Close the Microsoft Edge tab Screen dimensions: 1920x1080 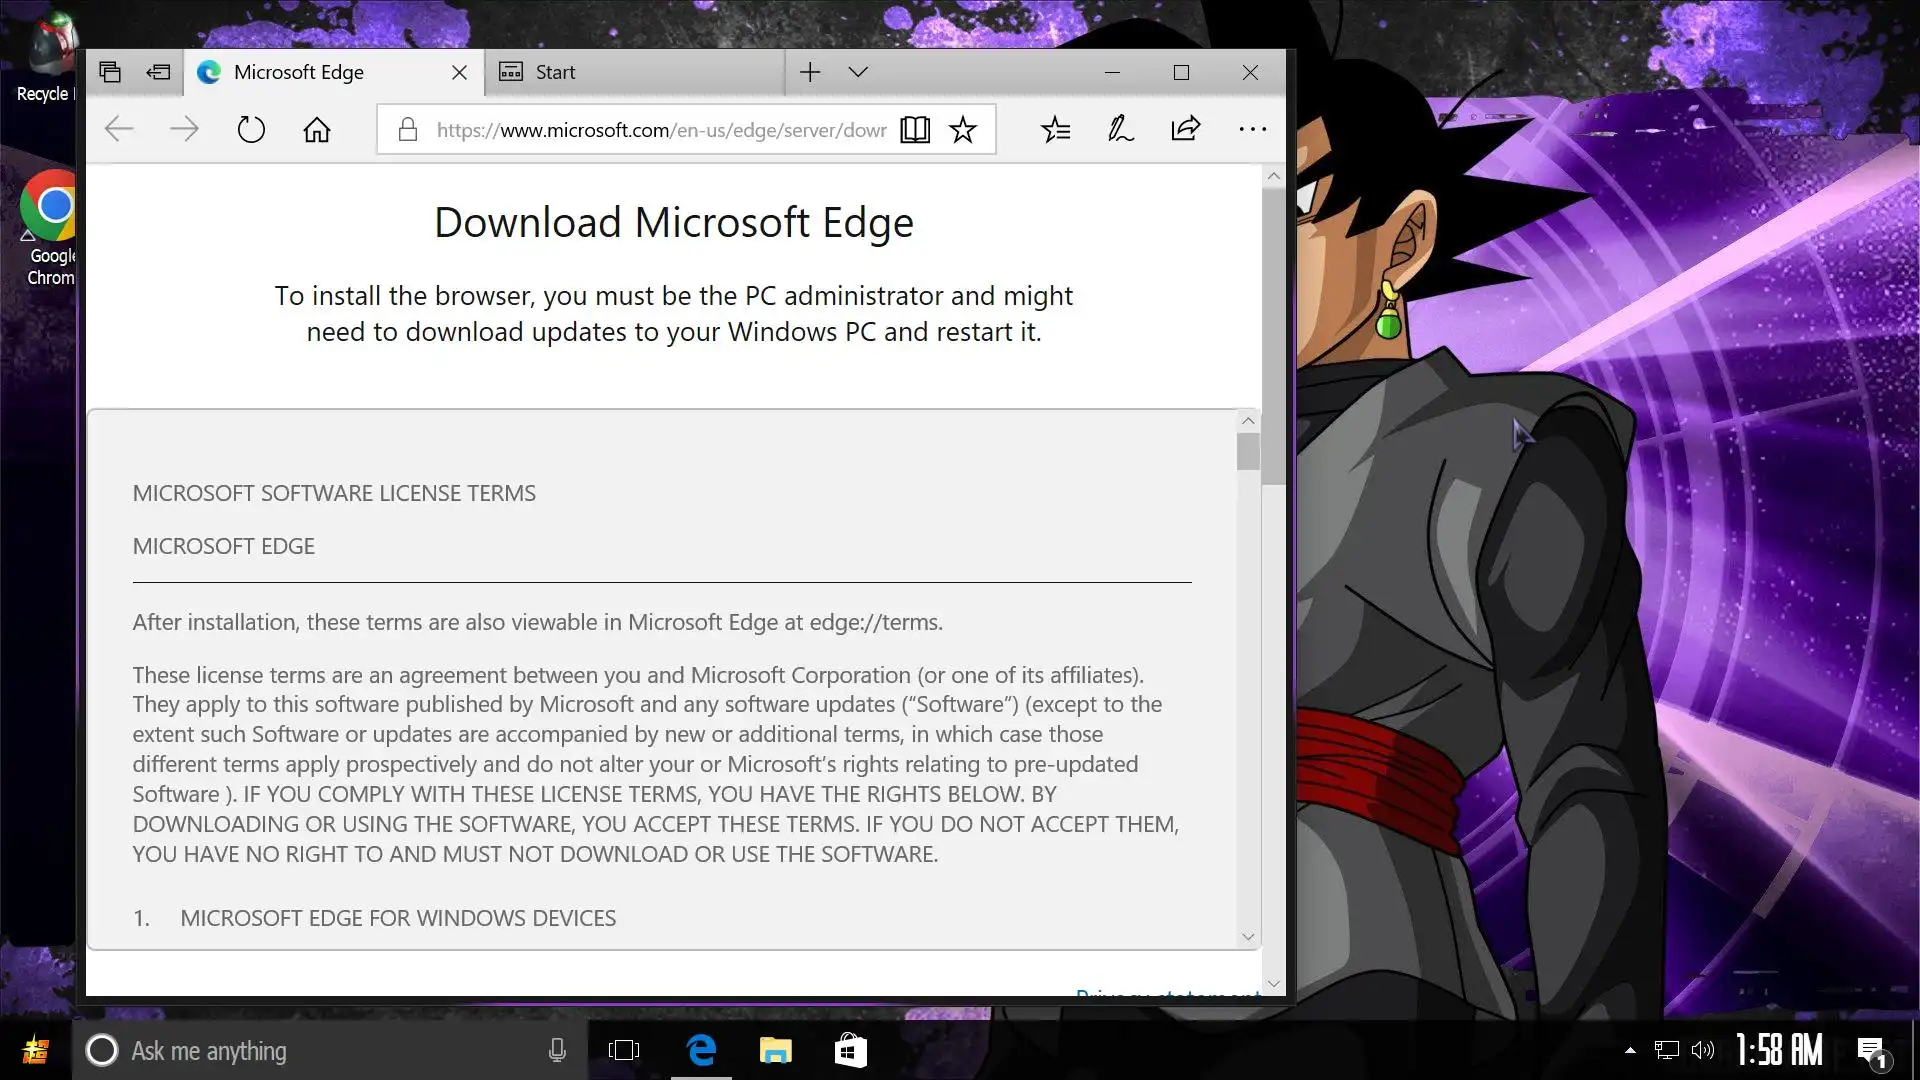pyautogui.click(x=459, y=72)
